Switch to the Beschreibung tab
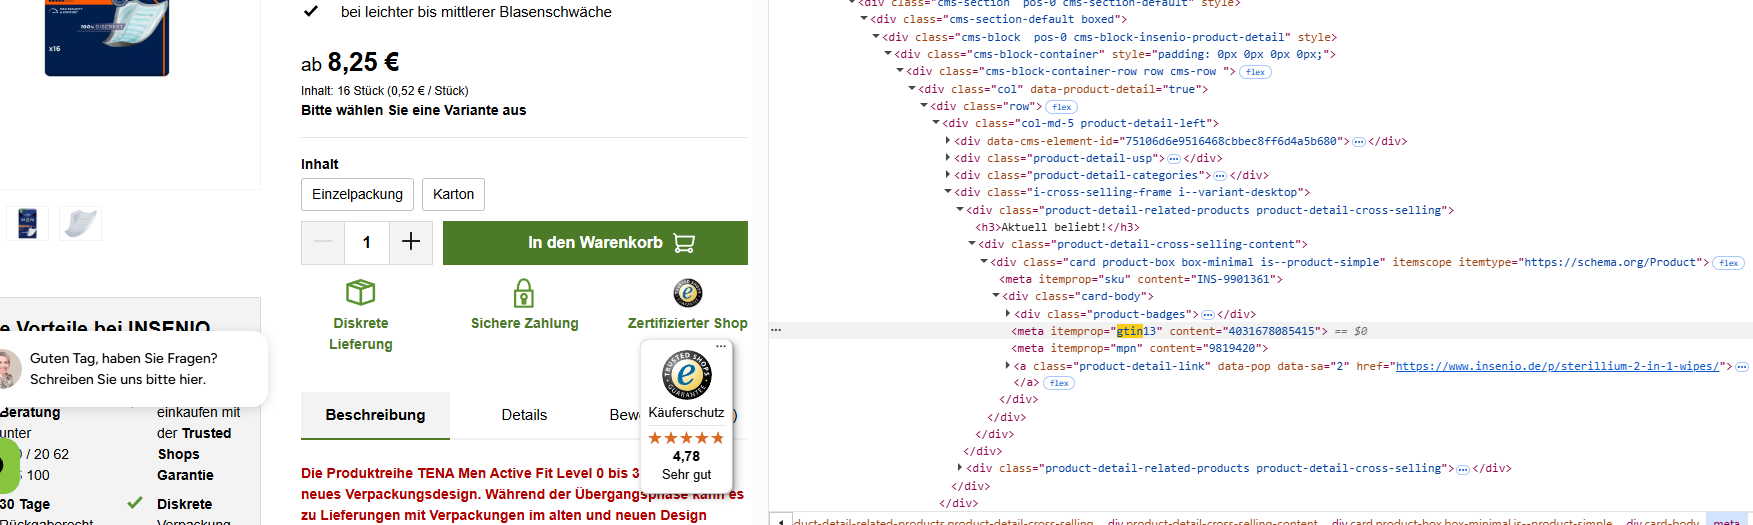 [x=375, y=415]
